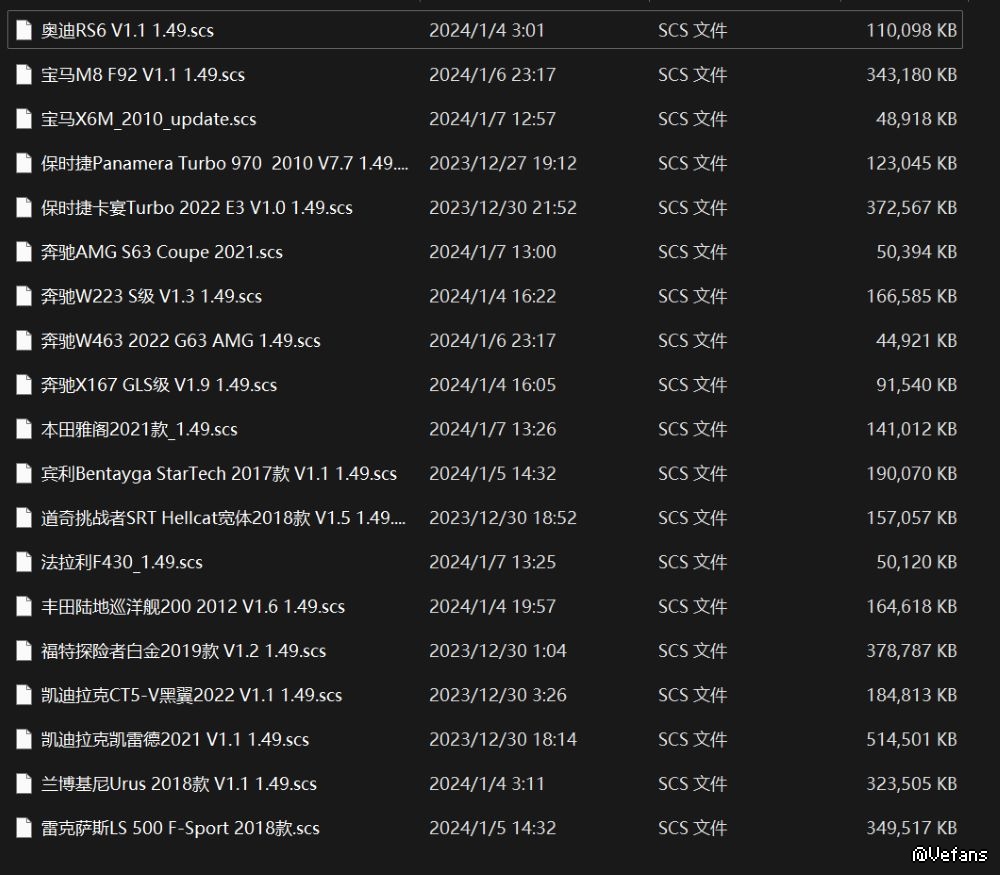Click the file icon of 本田雅阁2021款_1.49.scs
The height and width of the screenshot is (875, 1000).
[x=25, y=429]
